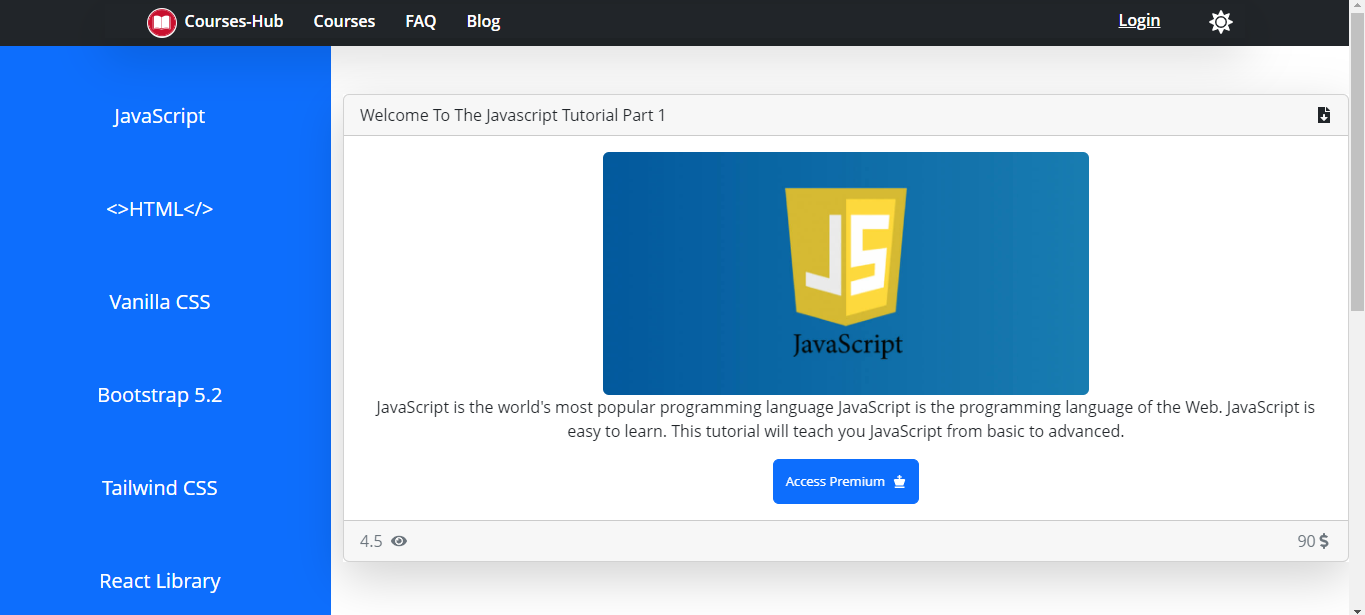Go to the FAQ page

pyautogui.click(x=420, y=21)
